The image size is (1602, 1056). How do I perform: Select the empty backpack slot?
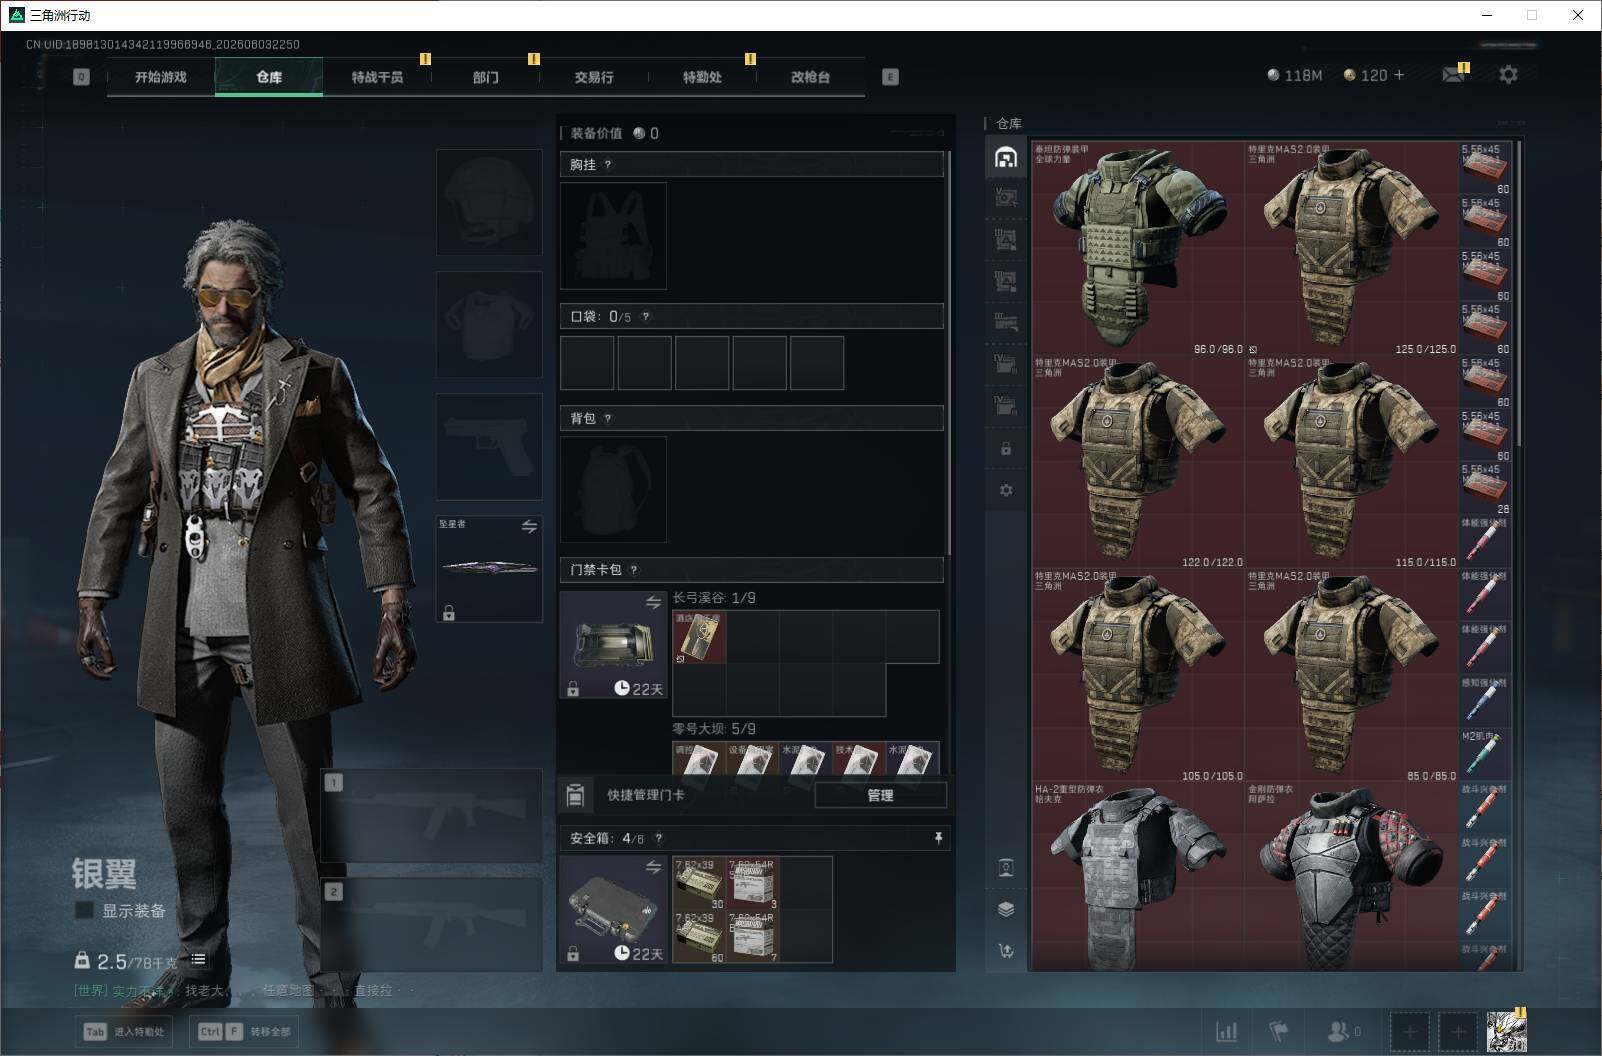(x=613, y=489)
